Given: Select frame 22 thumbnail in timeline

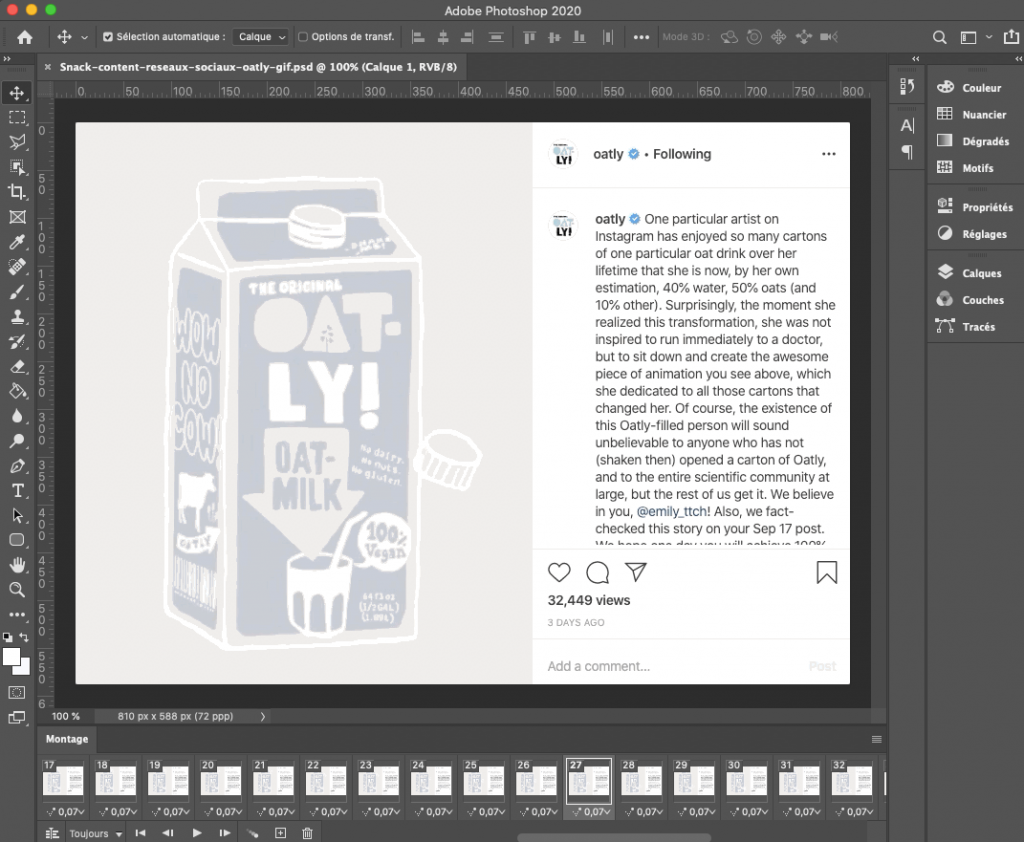Looking at the screenshot, I should (x=326, y=781).
